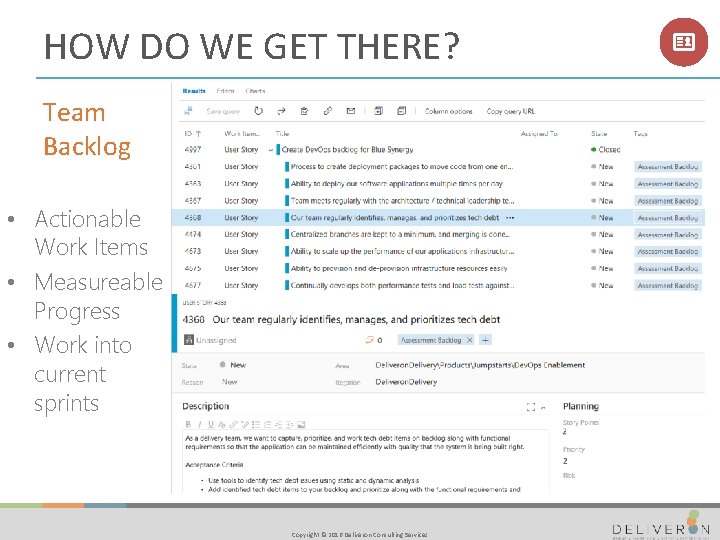Click into the Description text area

[366, 461]
